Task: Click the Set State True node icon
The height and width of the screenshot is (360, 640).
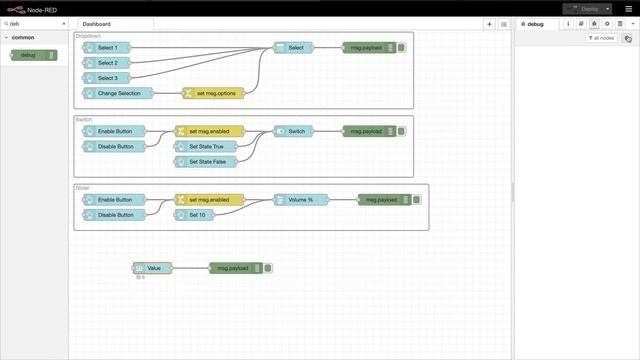Action: [x=181, y=147]
